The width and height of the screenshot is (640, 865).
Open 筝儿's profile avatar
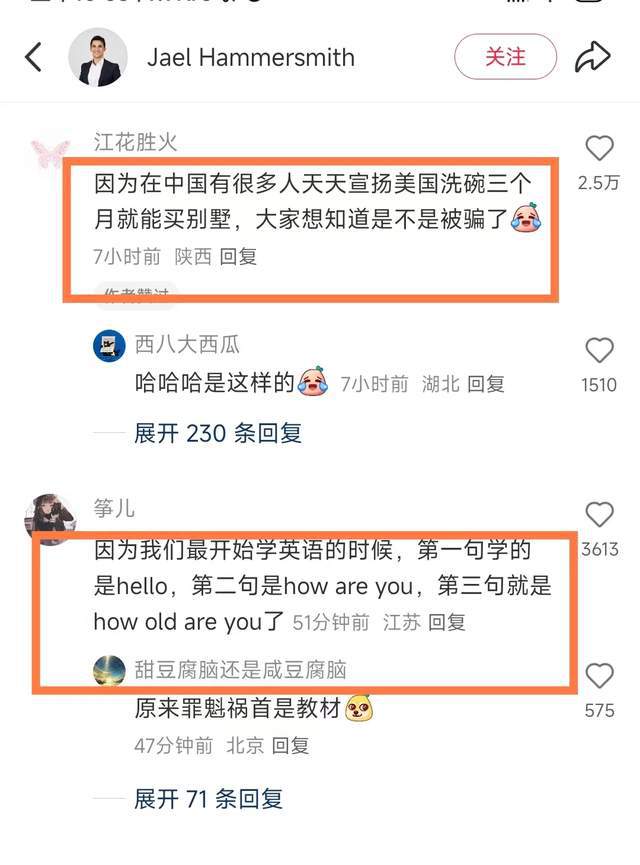coord(50,519)
